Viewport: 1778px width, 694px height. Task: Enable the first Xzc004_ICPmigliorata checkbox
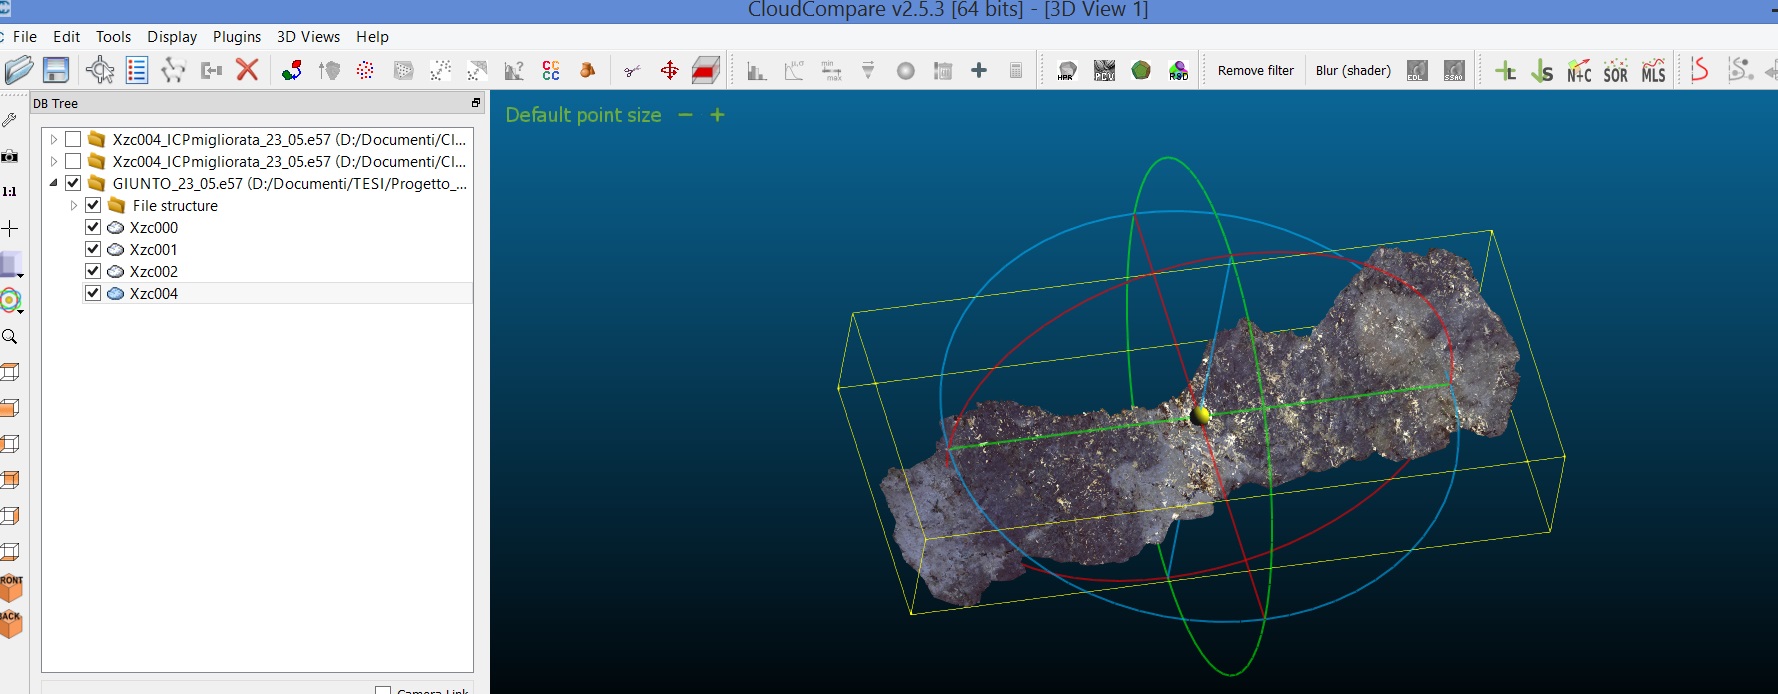click(73, 139)
